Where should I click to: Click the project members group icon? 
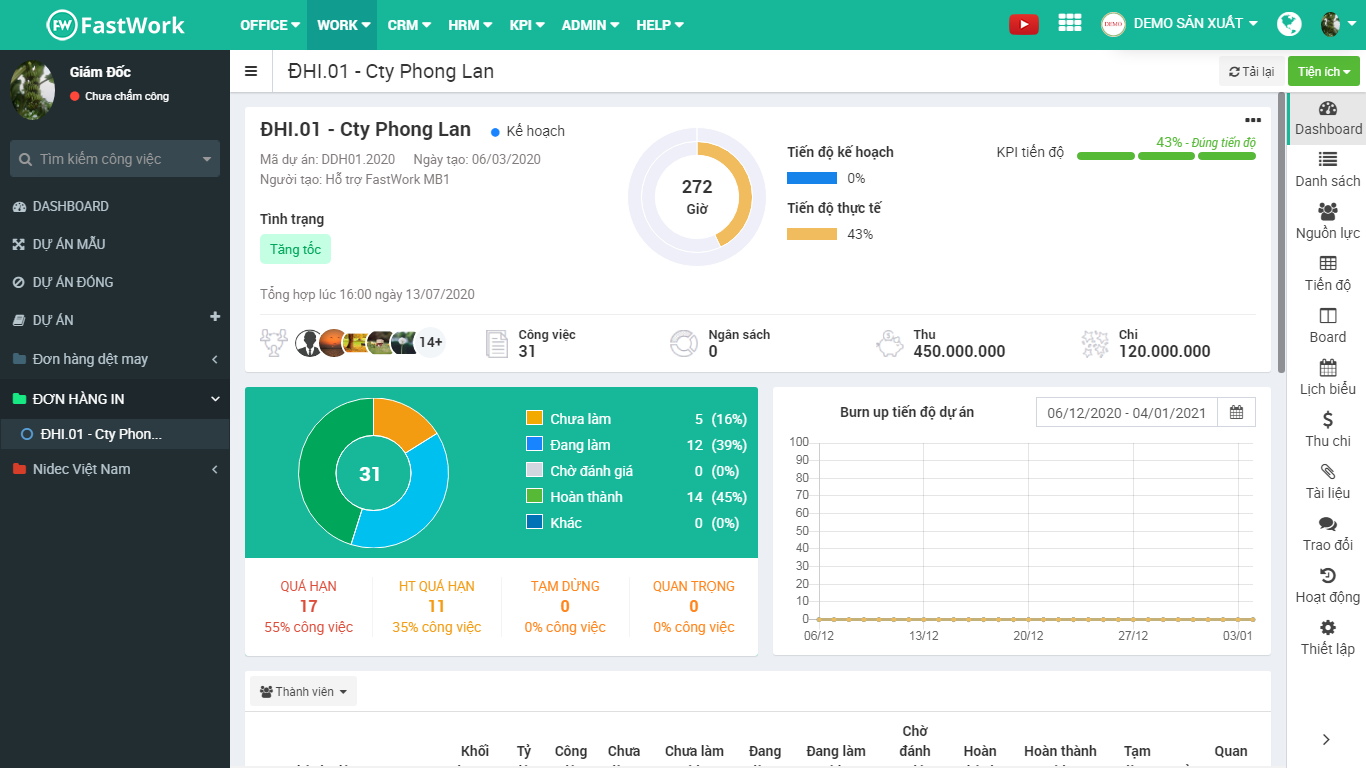point(274,343)
